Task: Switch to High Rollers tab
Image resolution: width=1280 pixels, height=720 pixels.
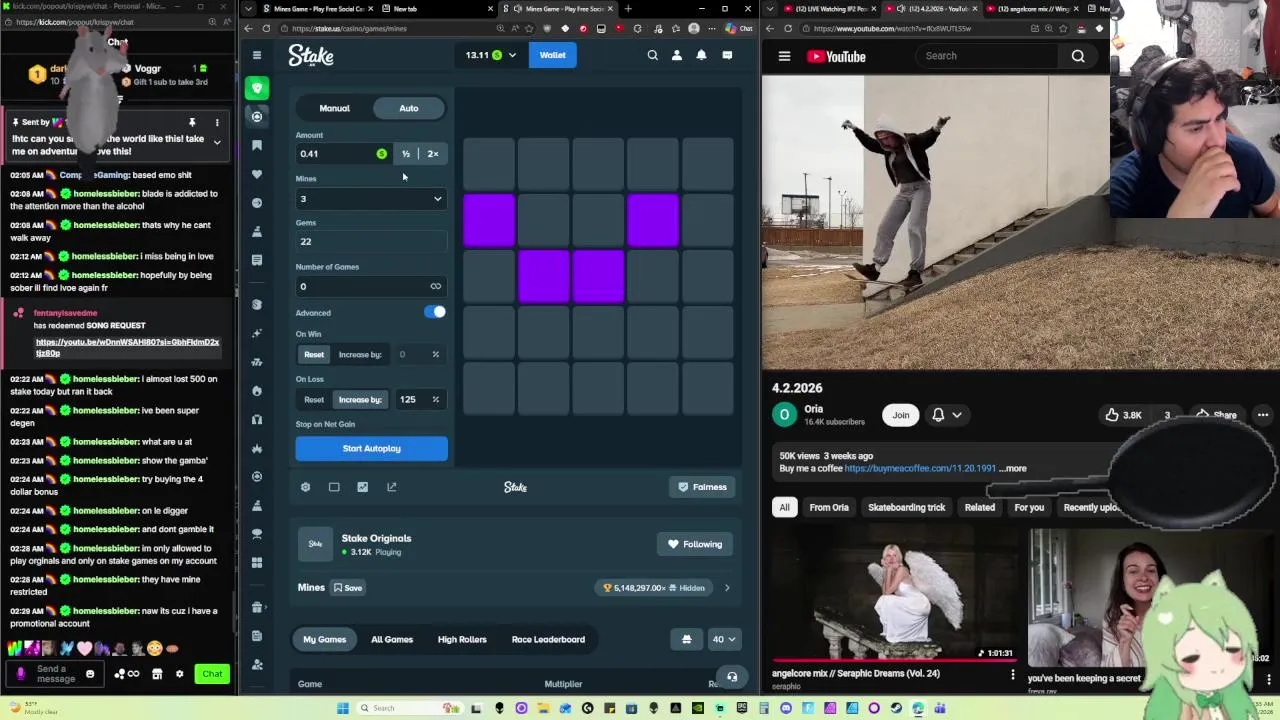Action: (462, 639)
